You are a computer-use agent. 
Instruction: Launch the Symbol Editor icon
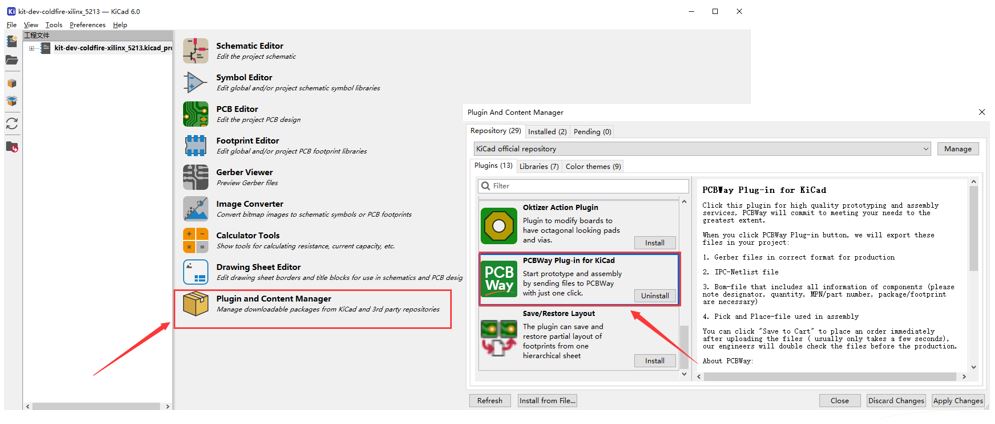[x=196, y=83]
